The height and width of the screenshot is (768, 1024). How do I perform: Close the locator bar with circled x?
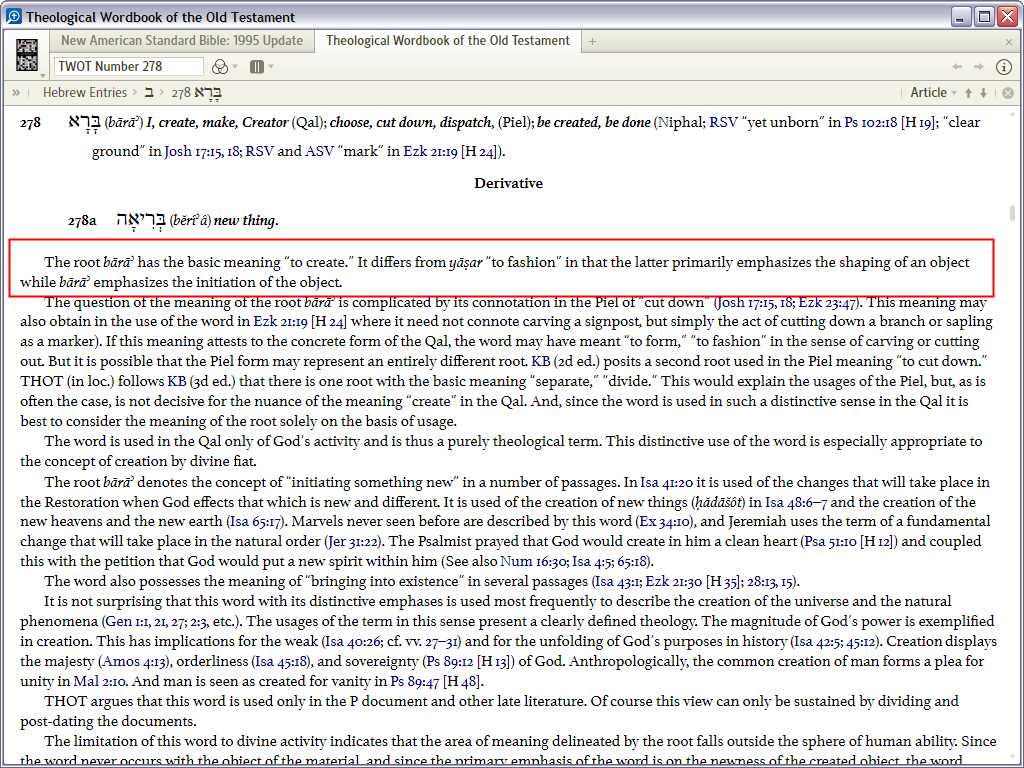[1008, 93]
